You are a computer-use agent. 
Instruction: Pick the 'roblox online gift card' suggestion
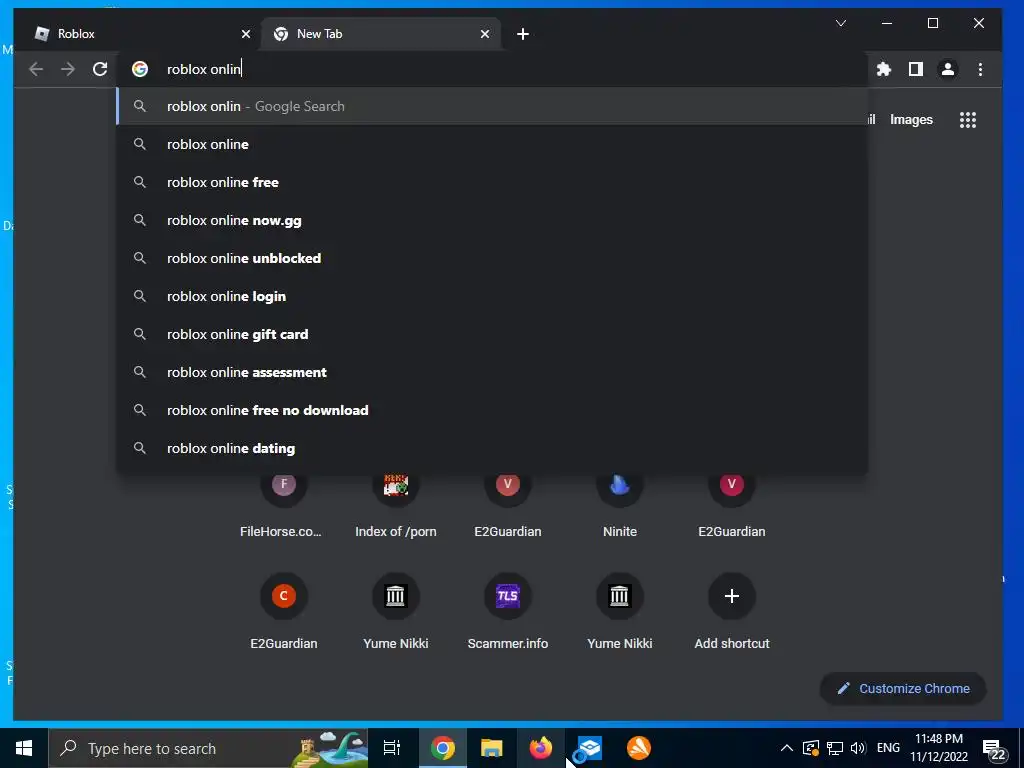click(492, 334)
